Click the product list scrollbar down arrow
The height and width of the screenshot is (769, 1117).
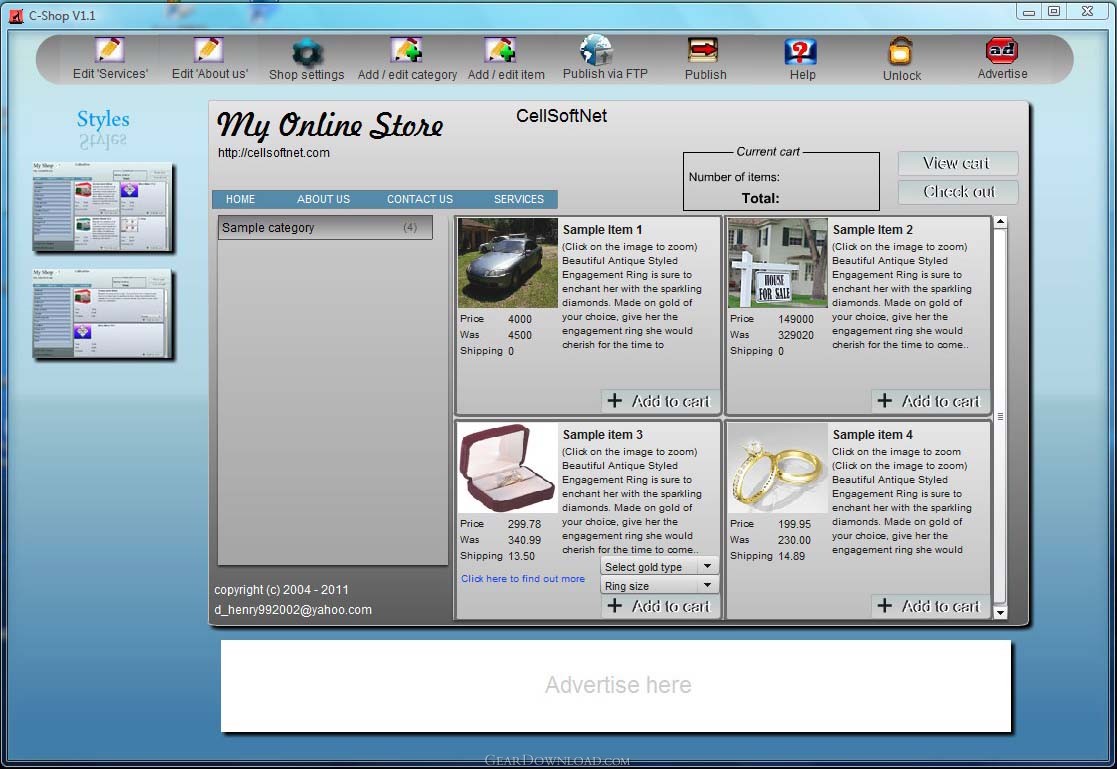(x=1000, y=612)
